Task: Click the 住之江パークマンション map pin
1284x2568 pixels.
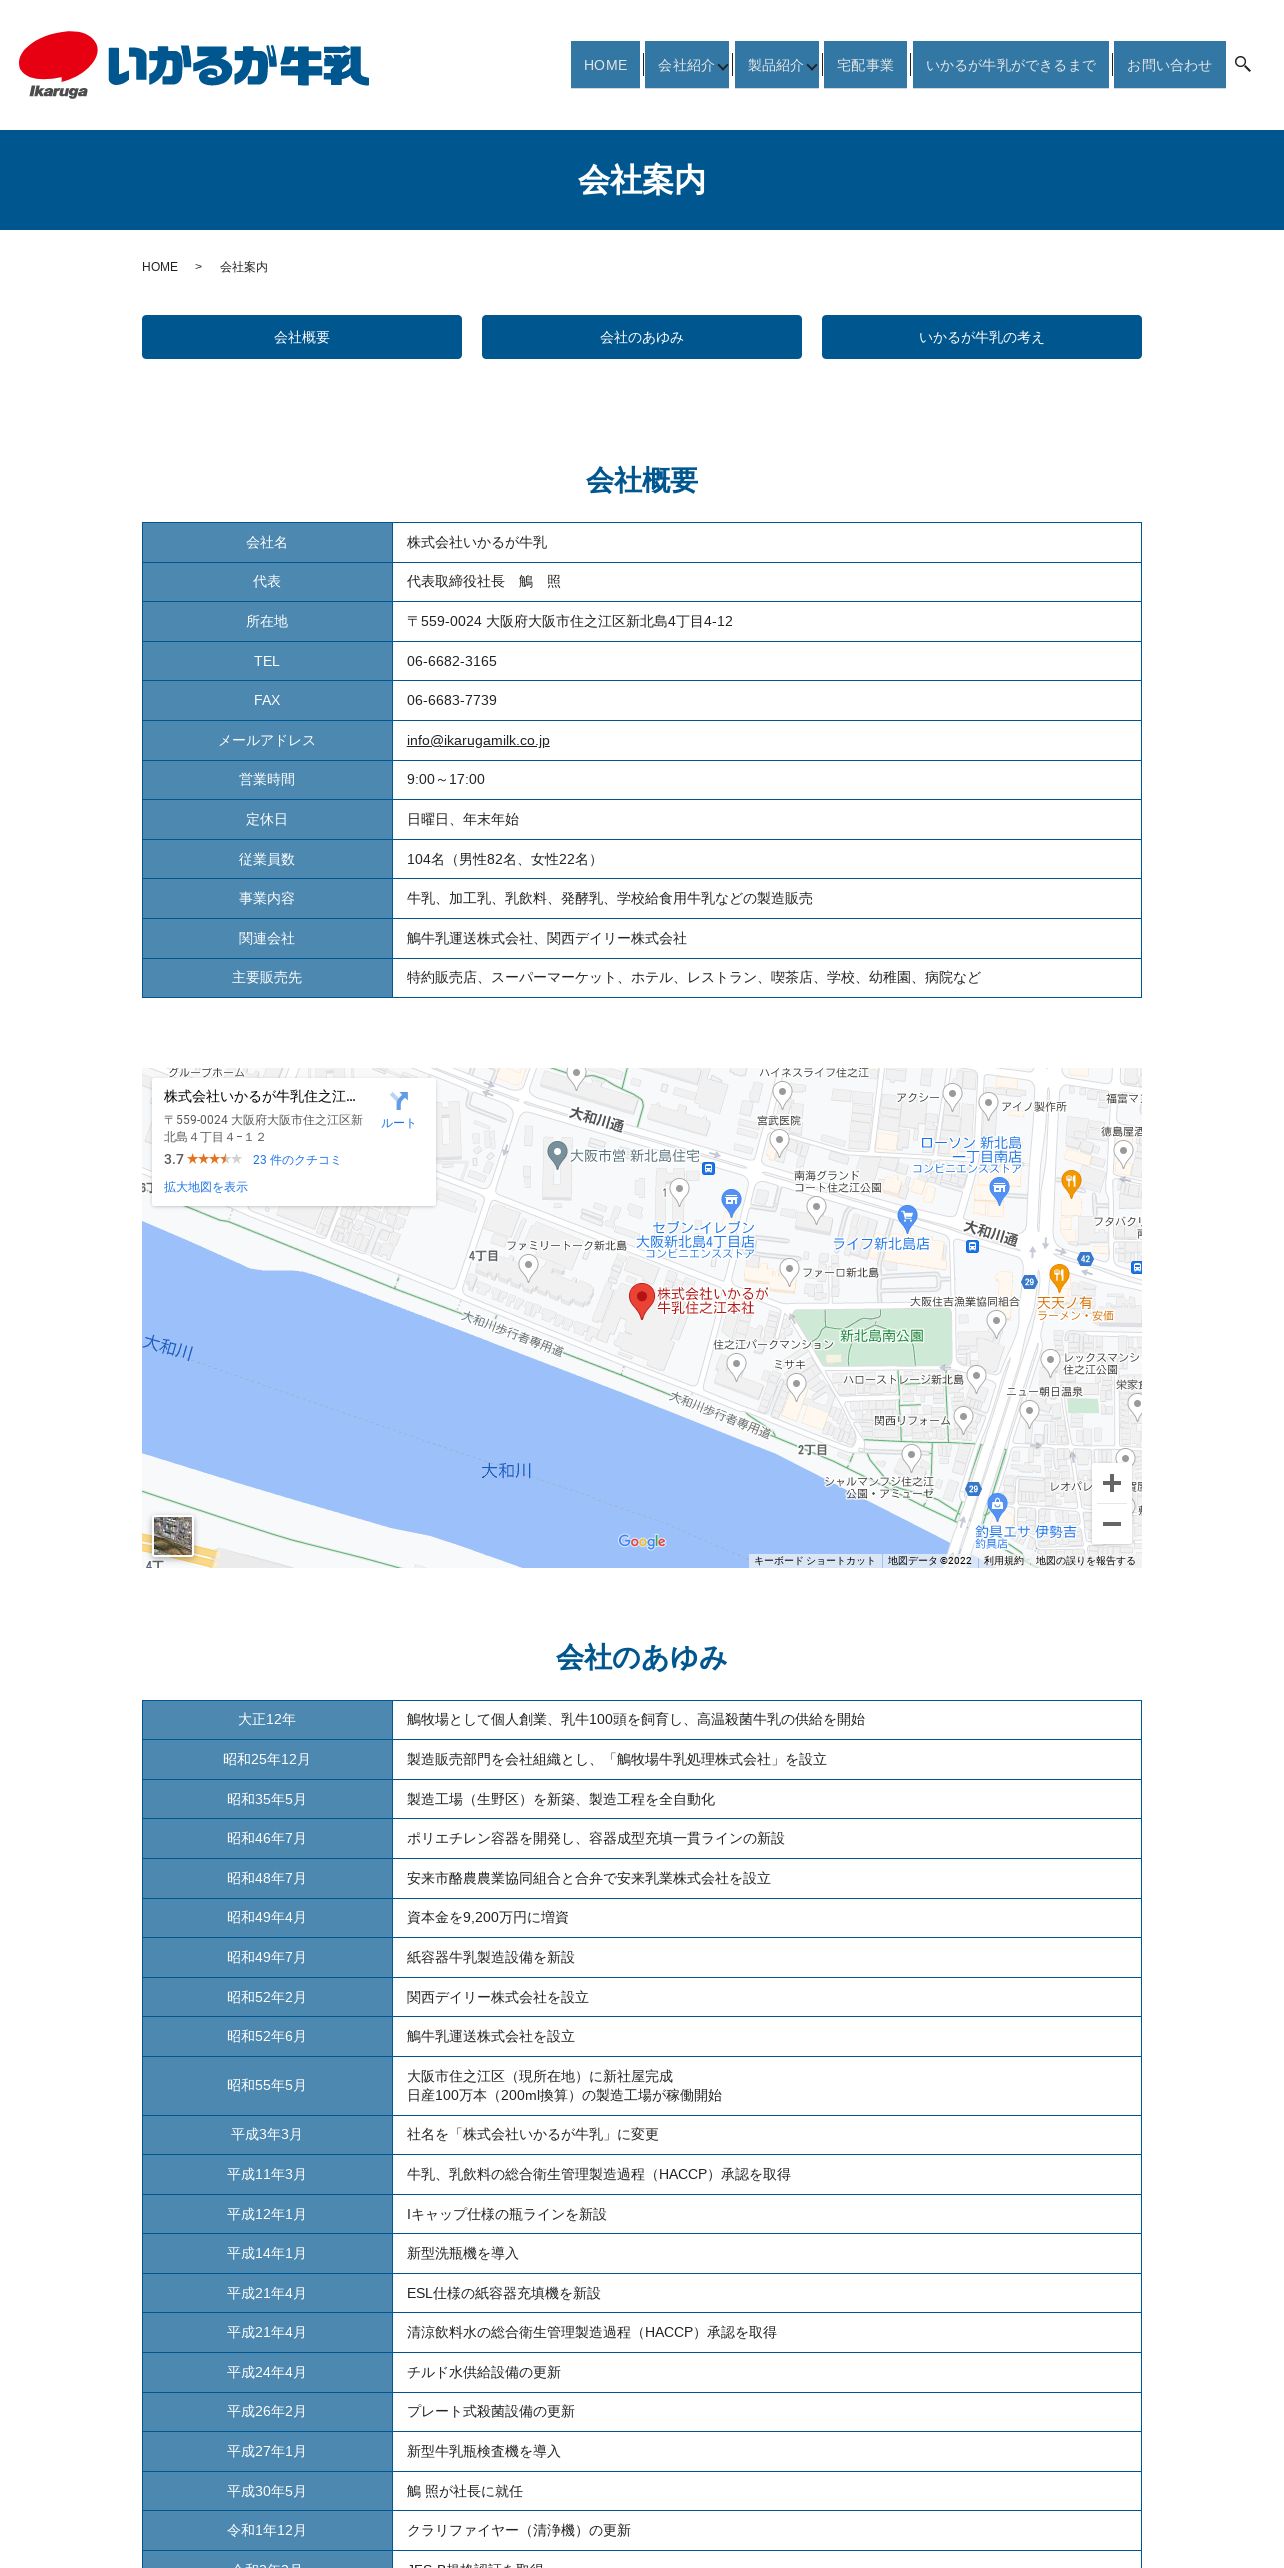Action: coord(736,1366)
